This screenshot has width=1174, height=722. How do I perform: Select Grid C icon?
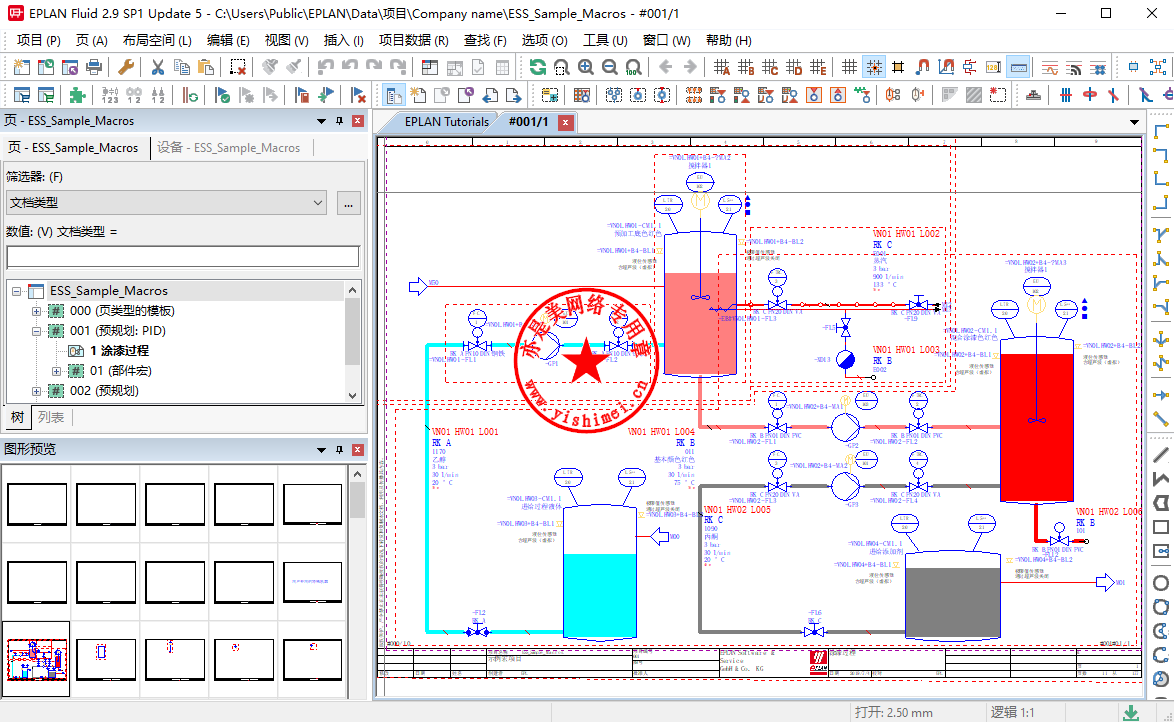click(x=770, y=67)
